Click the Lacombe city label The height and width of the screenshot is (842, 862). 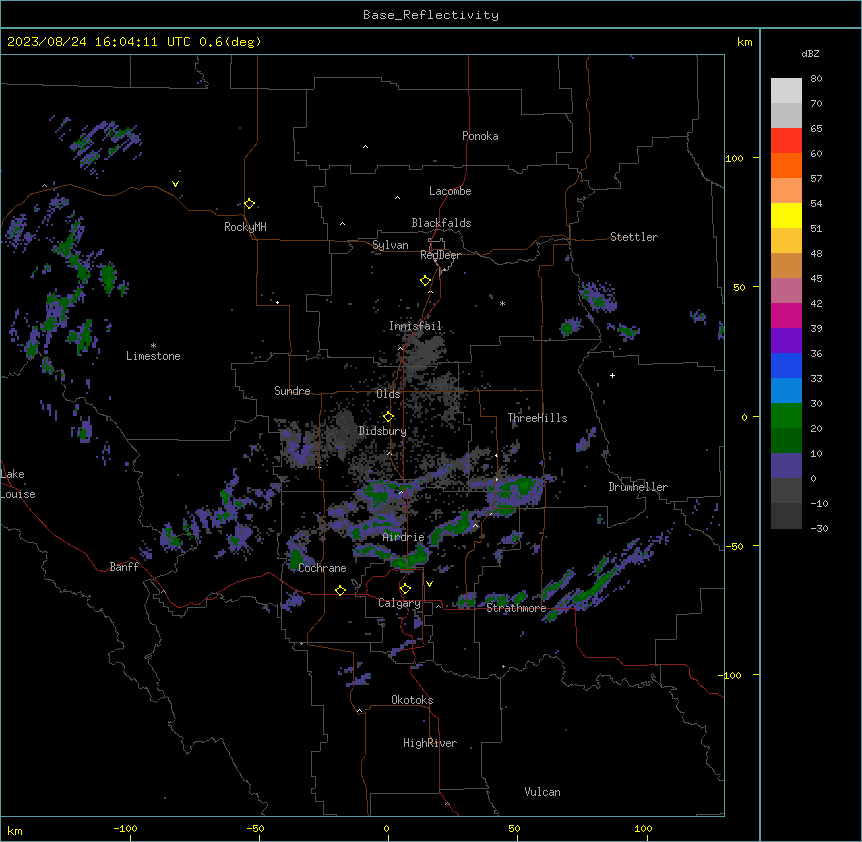[450, 191]
